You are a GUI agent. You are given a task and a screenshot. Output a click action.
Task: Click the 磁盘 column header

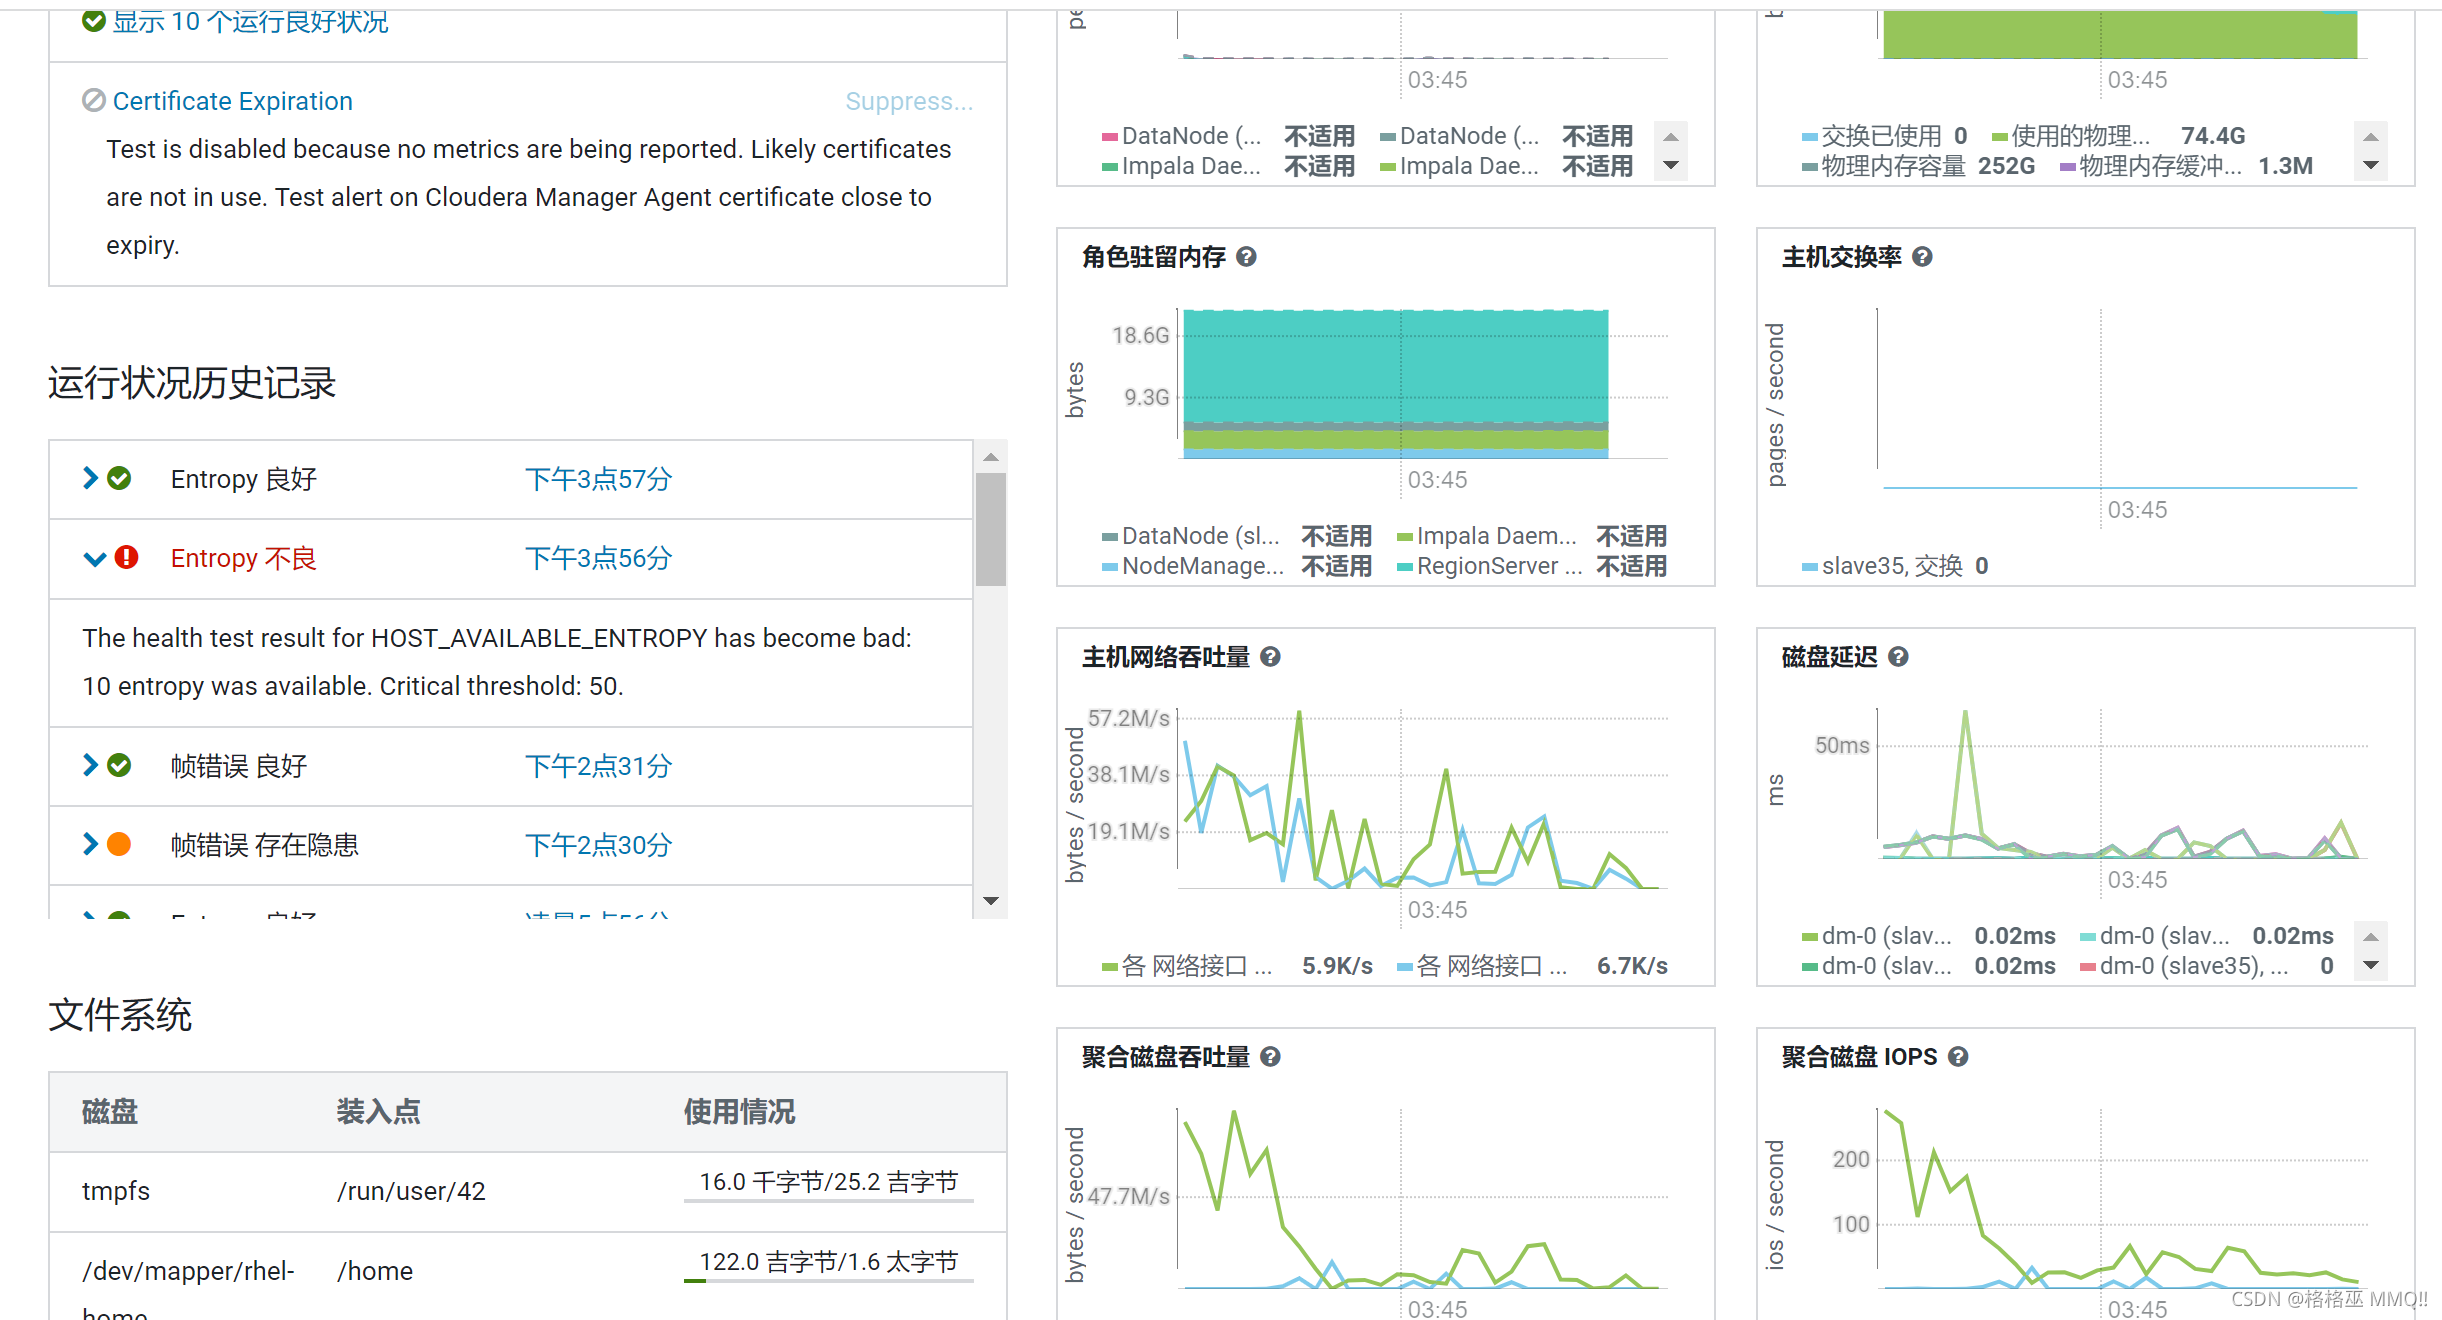(x=110, y=1112)
